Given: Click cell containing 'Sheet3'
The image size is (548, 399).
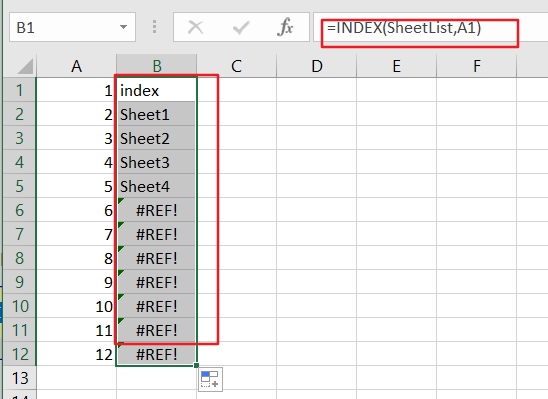Looking at the screenshot, I should [x=156, y=162].
